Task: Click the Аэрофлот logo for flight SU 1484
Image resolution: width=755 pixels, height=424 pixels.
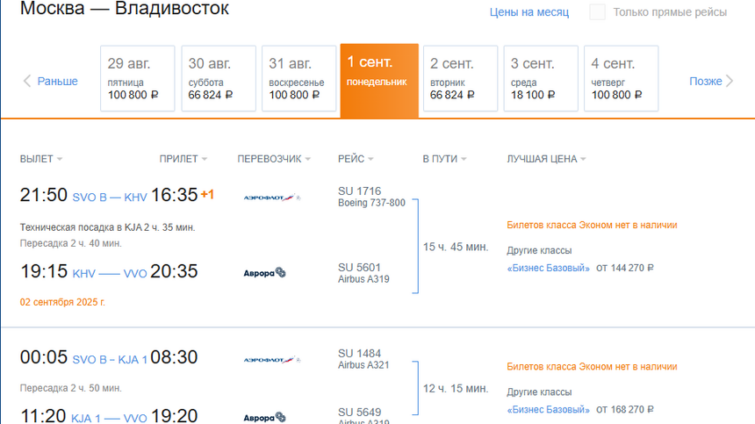Action: coord(272,360)
